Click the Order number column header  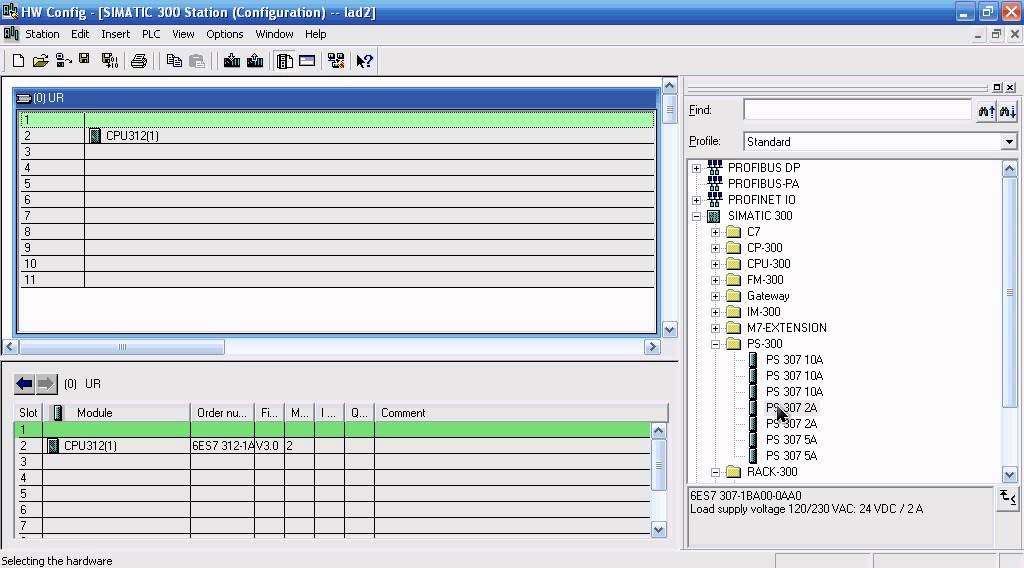(x=222, y=413)
